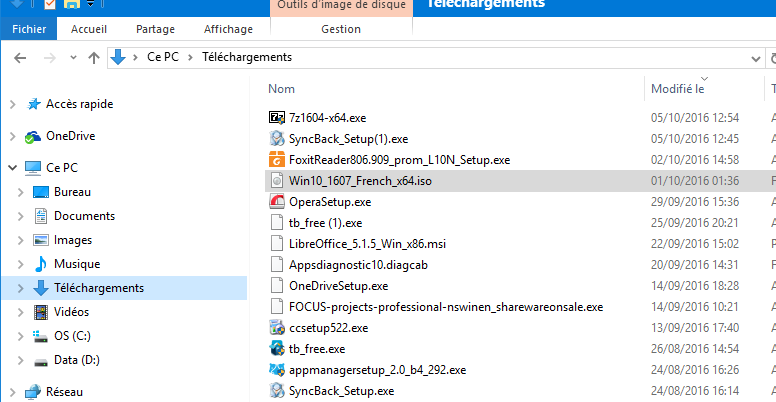Click the SyncBack_Setup(1).exe icon
Viewport: 776px width, 402px height.
tap(277, 139)
